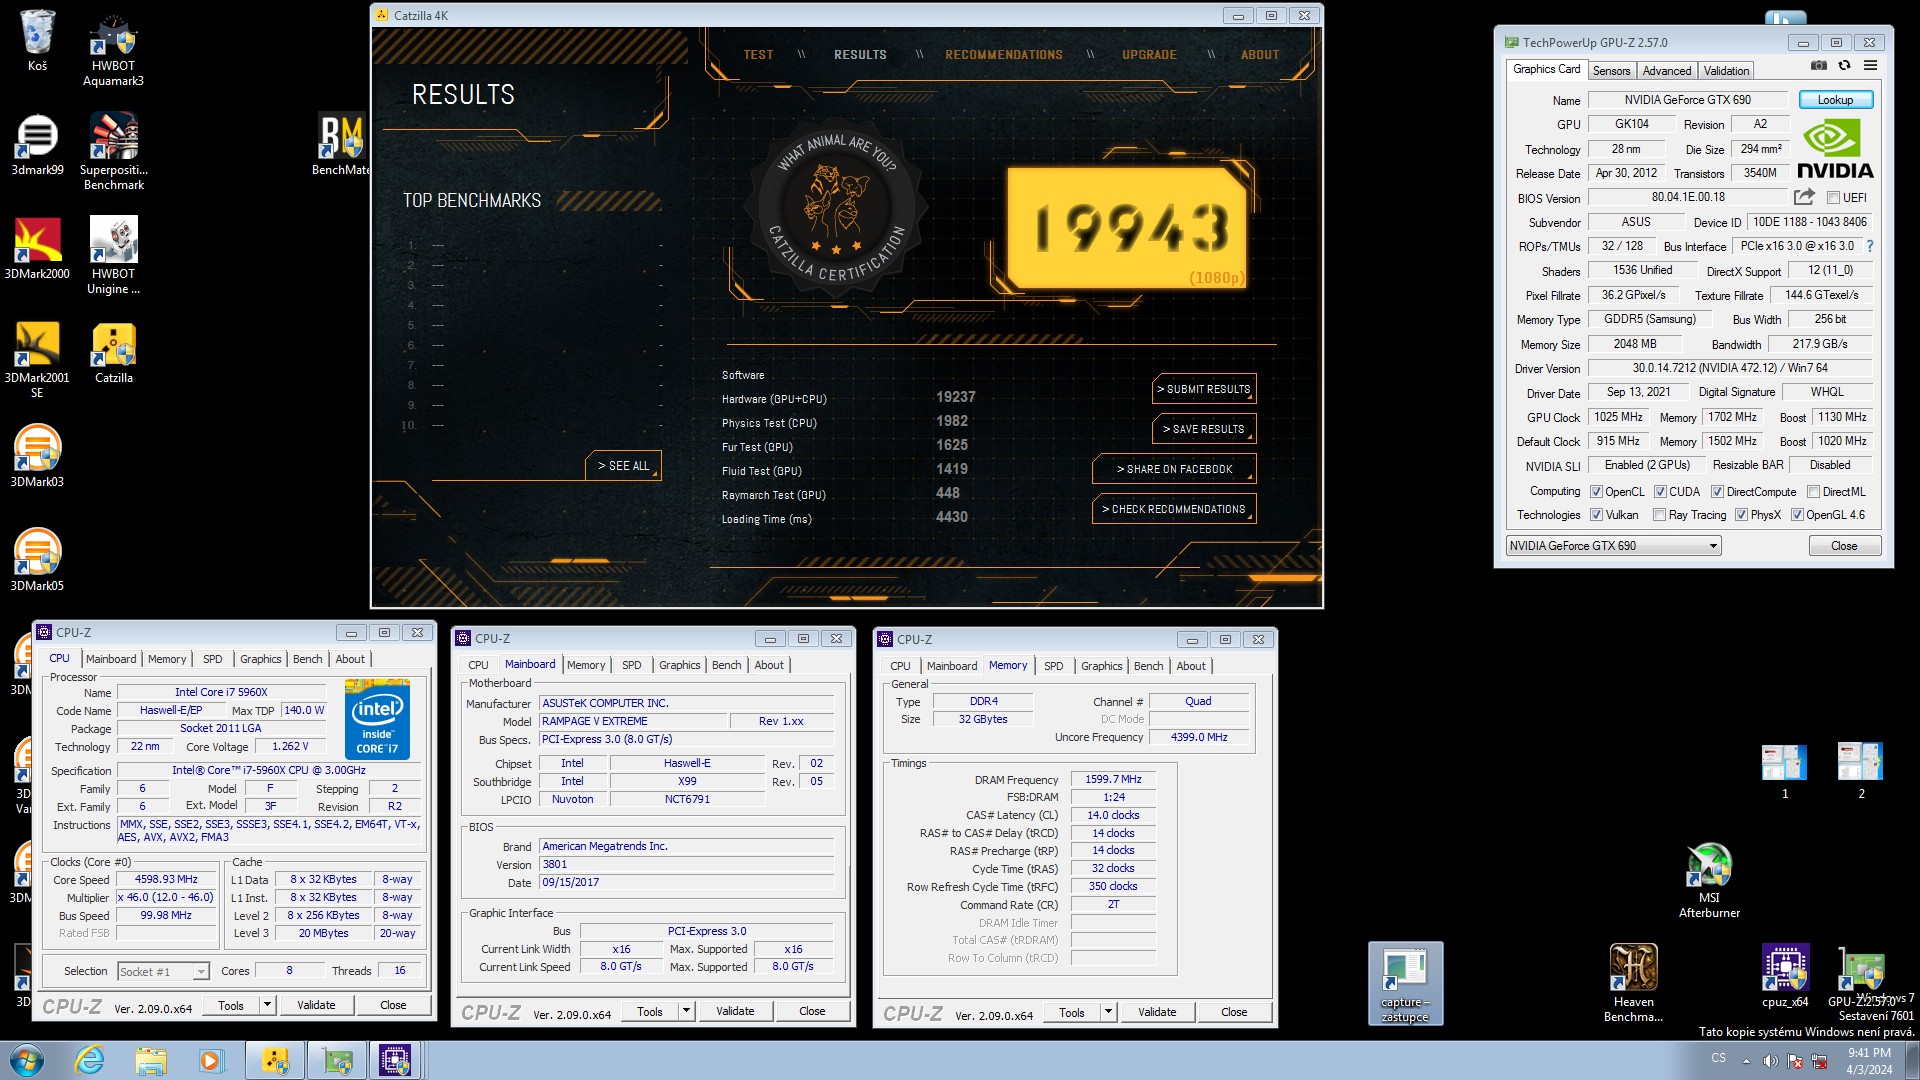Open GPU-Z hamburger menu icon
Screen dimensions: 1920x1080
[x=1870, y=66]
